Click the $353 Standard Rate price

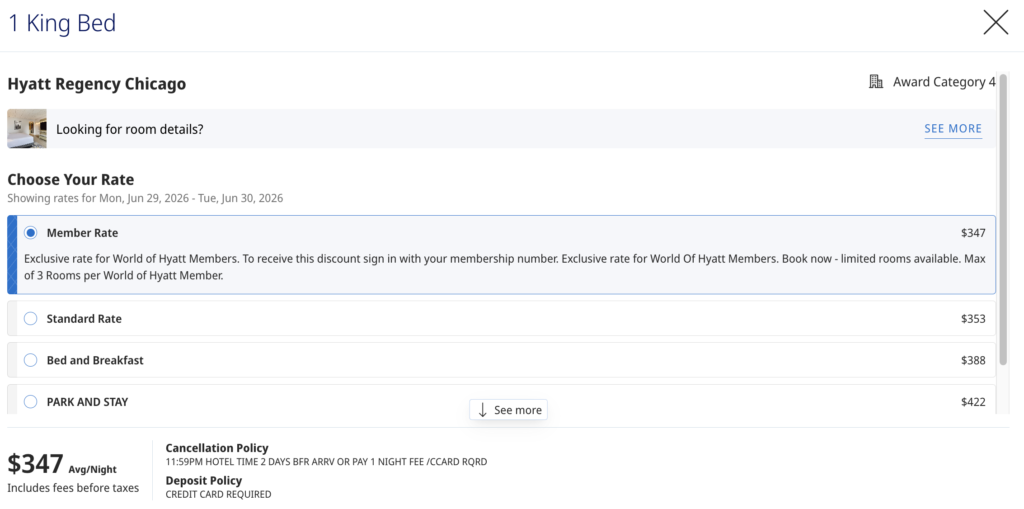coord(973,319)
